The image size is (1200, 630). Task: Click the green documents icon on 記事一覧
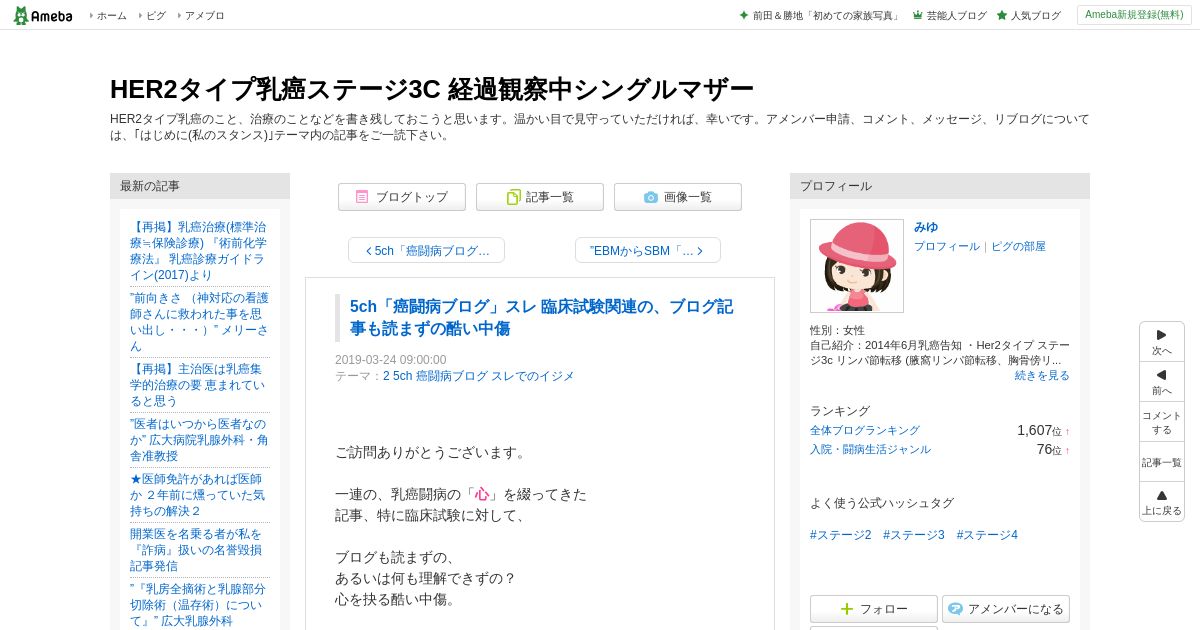[x=513, y=197]
